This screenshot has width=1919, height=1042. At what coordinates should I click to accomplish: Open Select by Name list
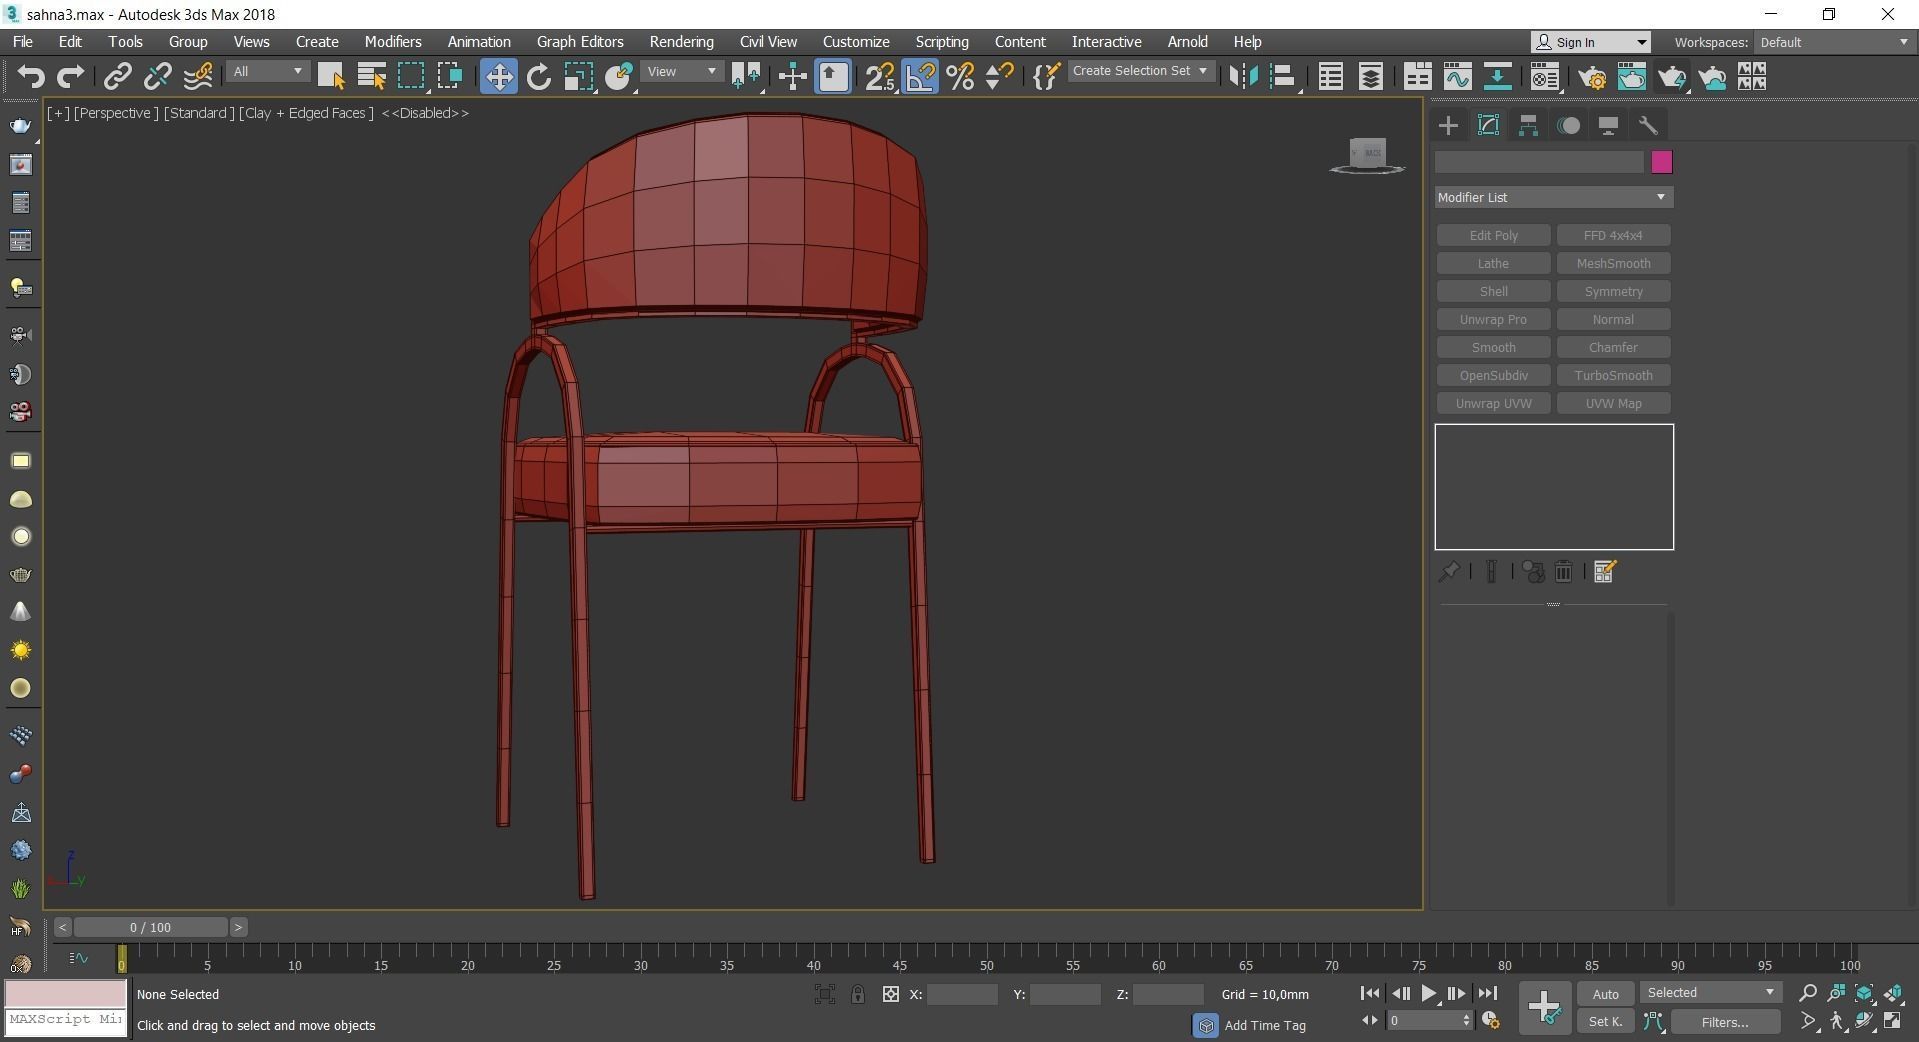tap(371, 77)
